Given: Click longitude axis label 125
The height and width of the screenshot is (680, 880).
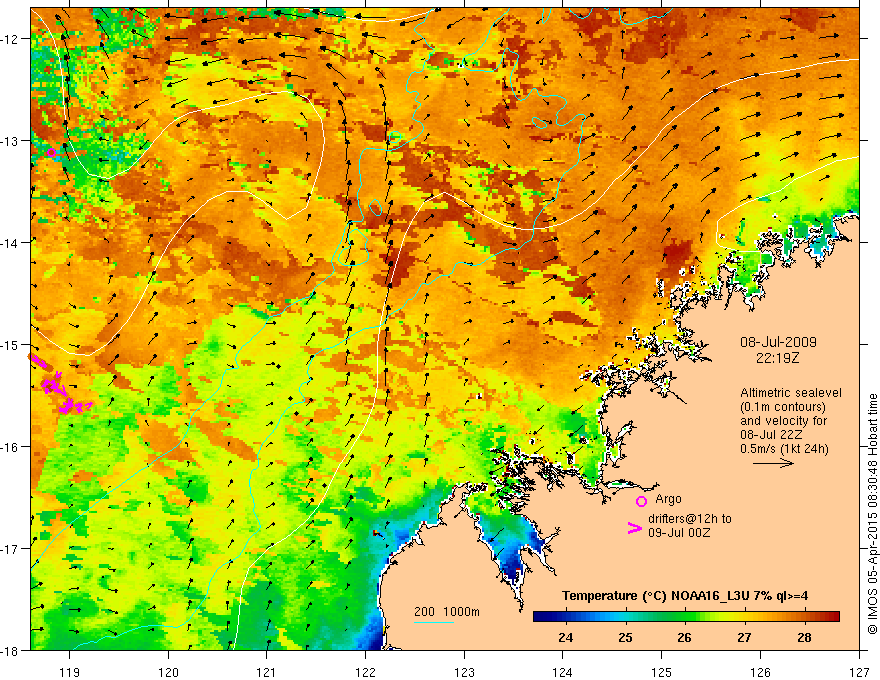Looking at the screenshot, I should 662,672.
